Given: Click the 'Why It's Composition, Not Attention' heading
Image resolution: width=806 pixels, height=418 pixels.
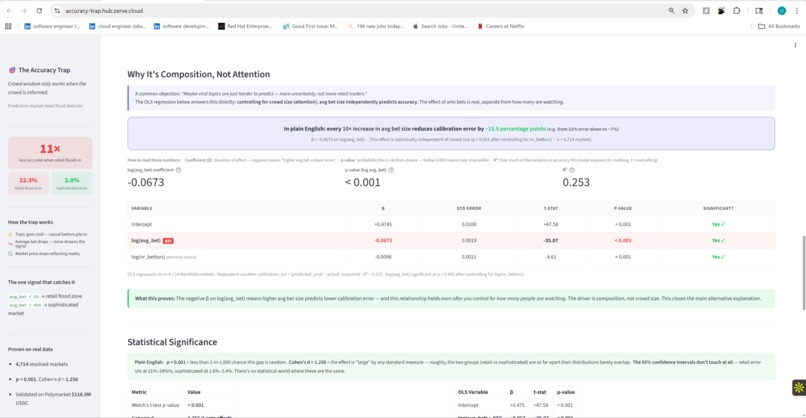Looking at the screenshot, I should coord(198,75).
